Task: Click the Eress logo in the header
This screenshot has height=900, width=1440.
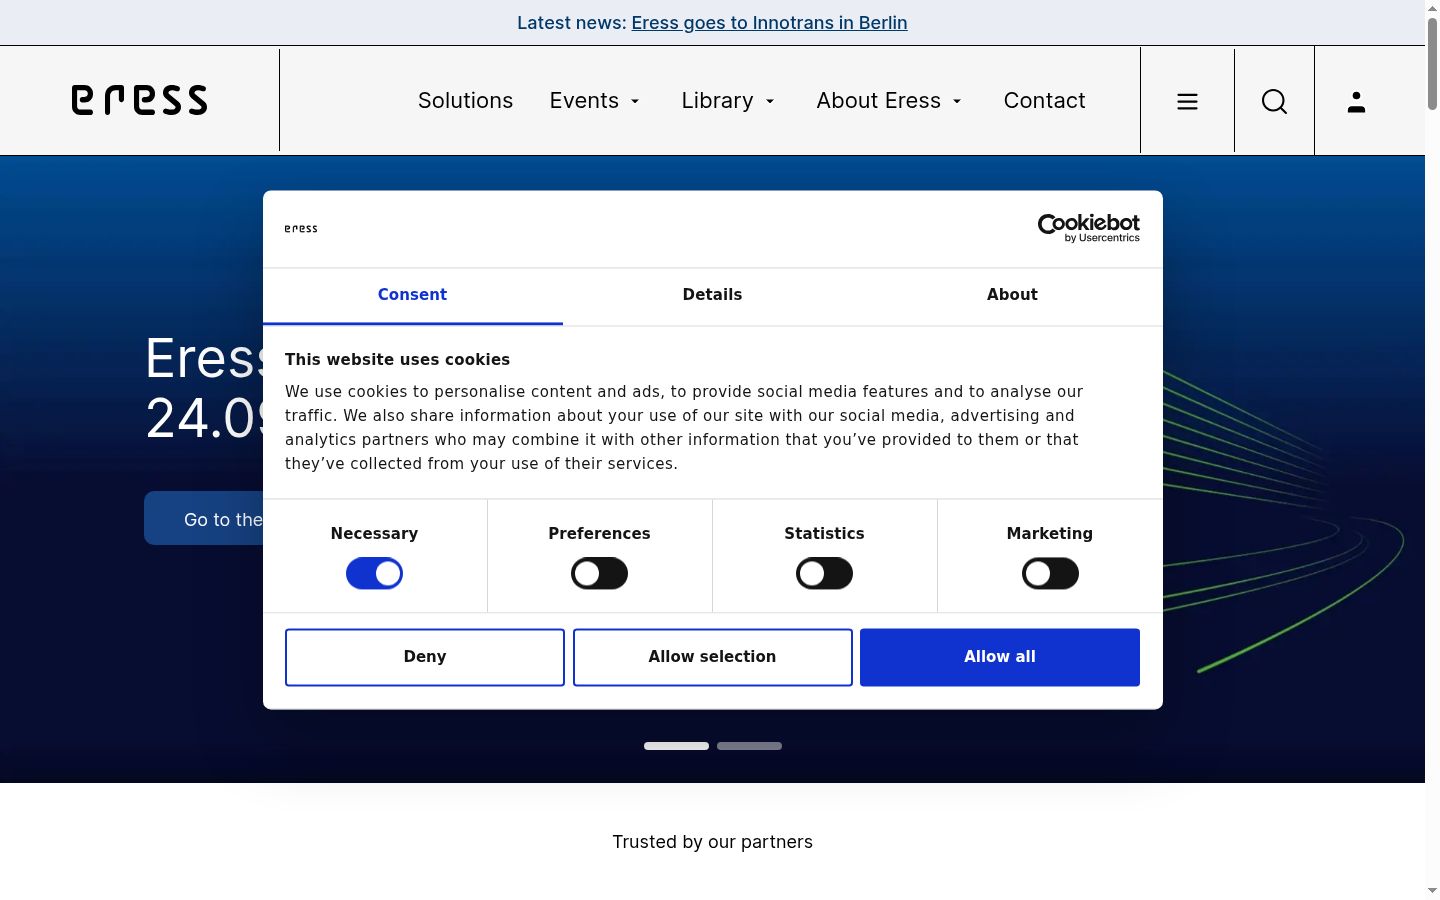Action: [x=139, y=100]
